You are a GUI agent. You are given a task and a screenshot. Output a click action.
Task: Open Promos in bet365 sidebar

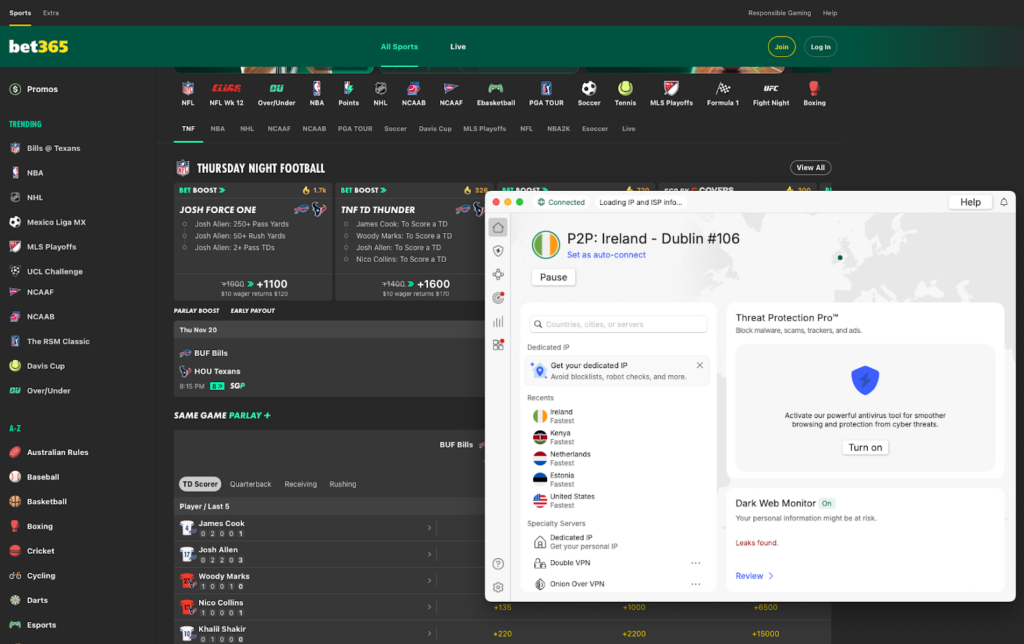(42, 89)
